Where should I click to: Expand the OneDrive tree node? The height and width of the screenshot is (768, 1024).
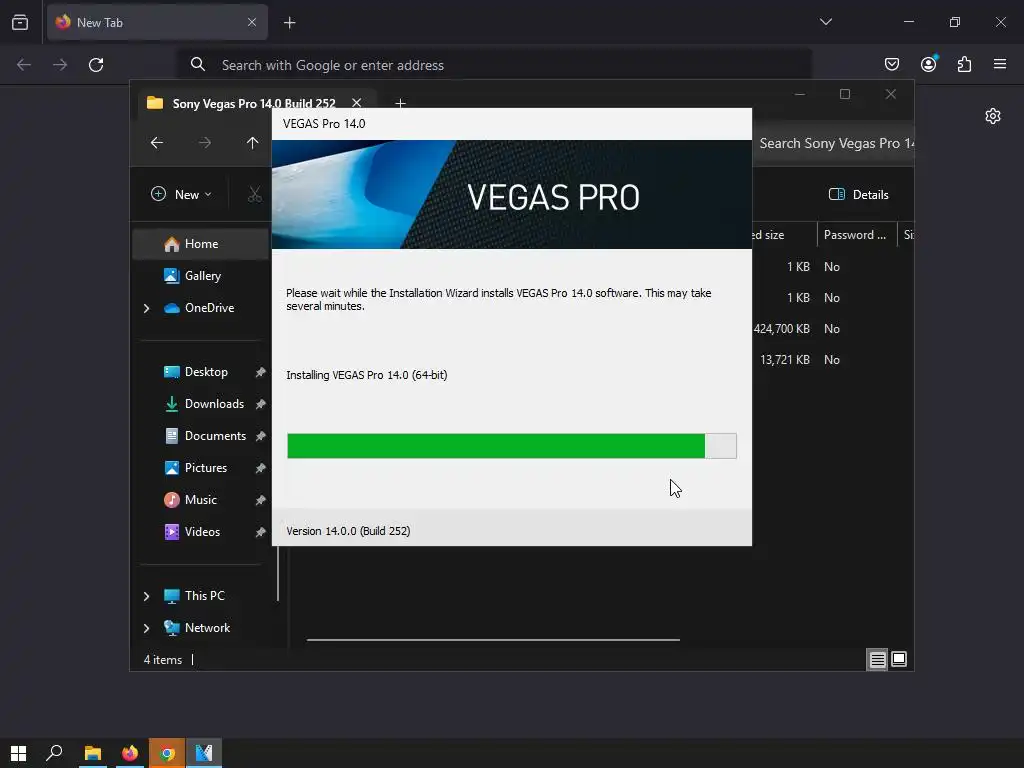click(x=146, y=308)
